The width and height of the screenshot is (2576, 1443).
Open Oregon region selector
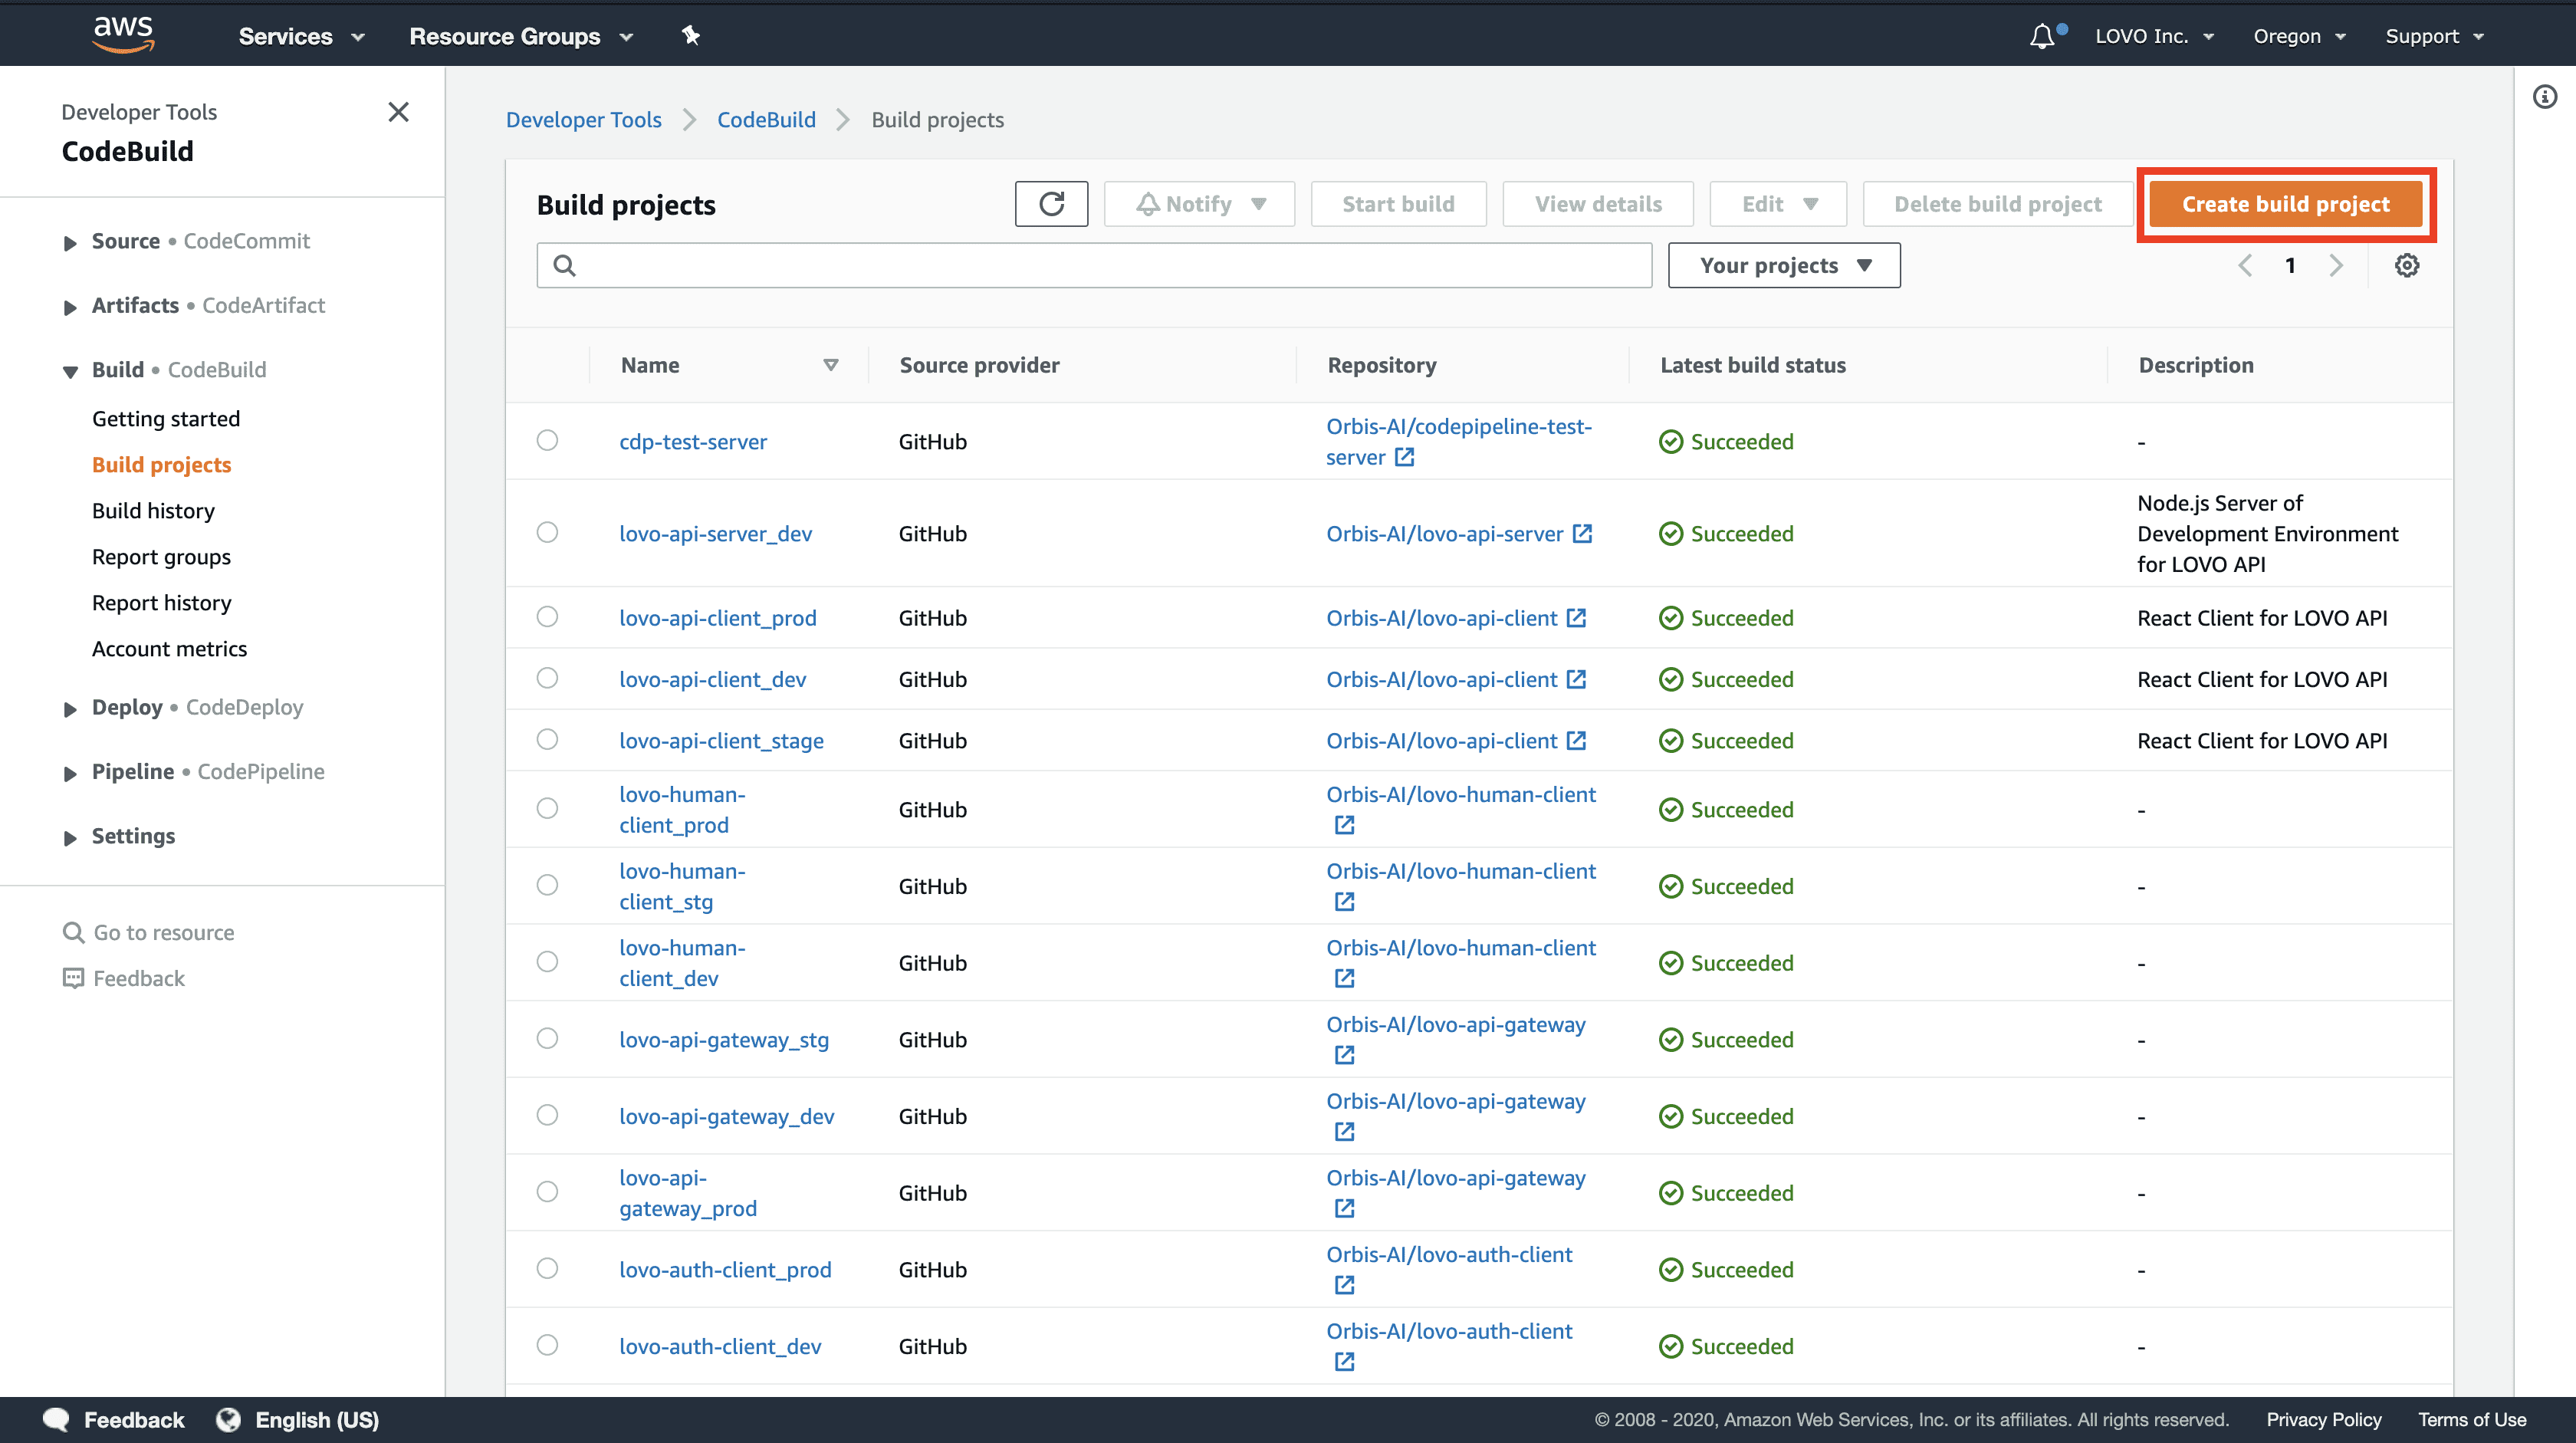tap(2299, 37)
